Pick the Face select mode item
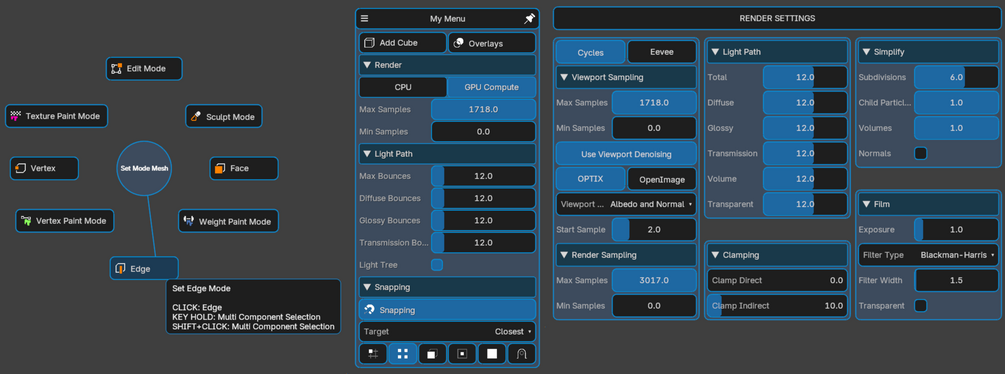1005x374 pixels. pyautogui.click(x=244, y=168)
